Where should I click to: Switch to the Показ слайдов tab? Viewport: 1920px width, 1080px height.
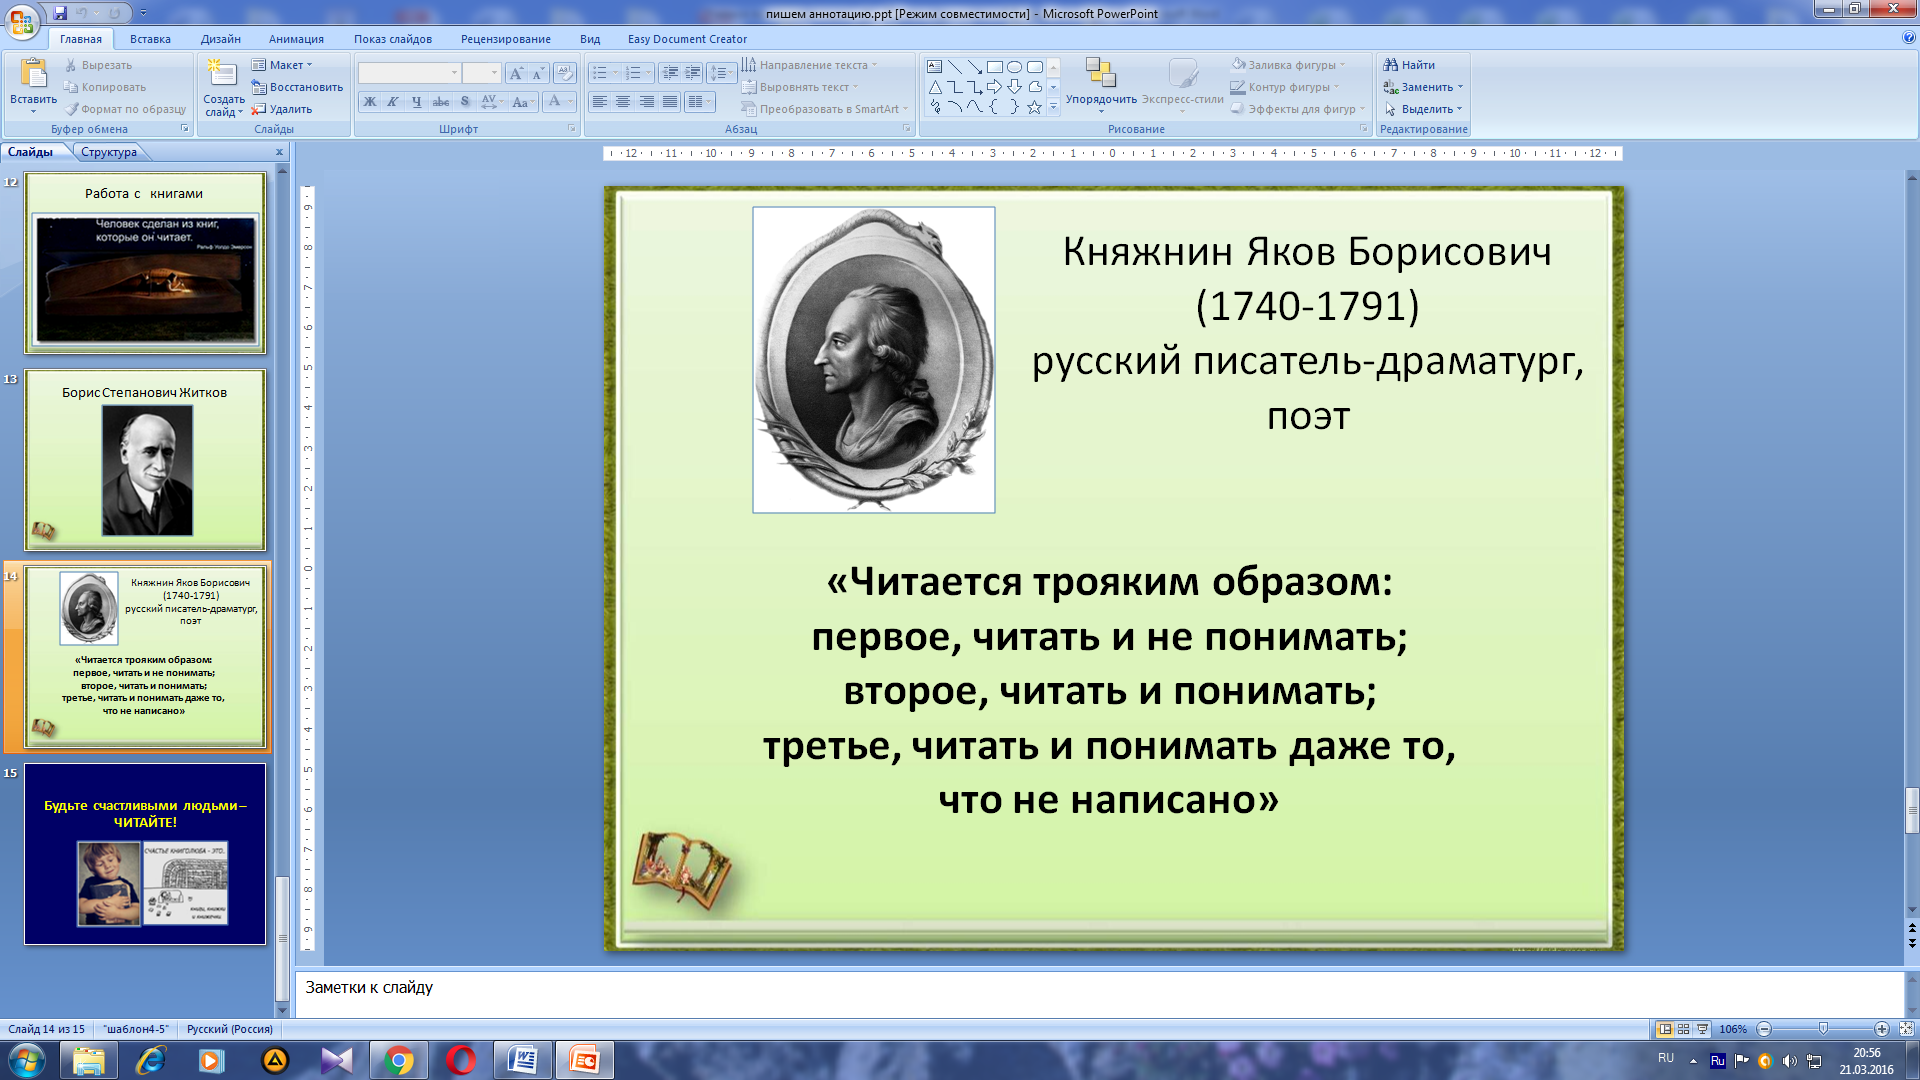392,39
